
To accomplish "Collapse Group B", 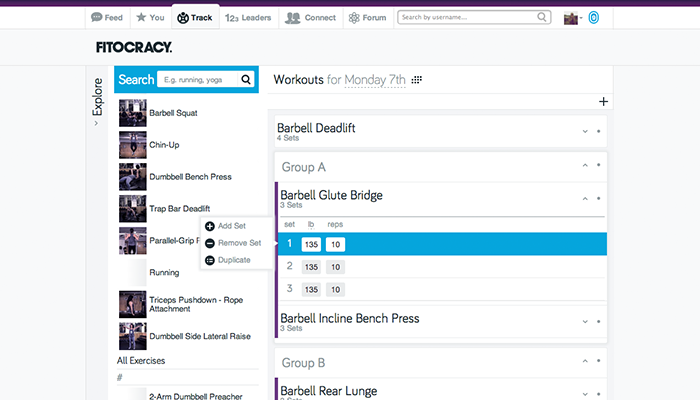I will coord(585,361).
